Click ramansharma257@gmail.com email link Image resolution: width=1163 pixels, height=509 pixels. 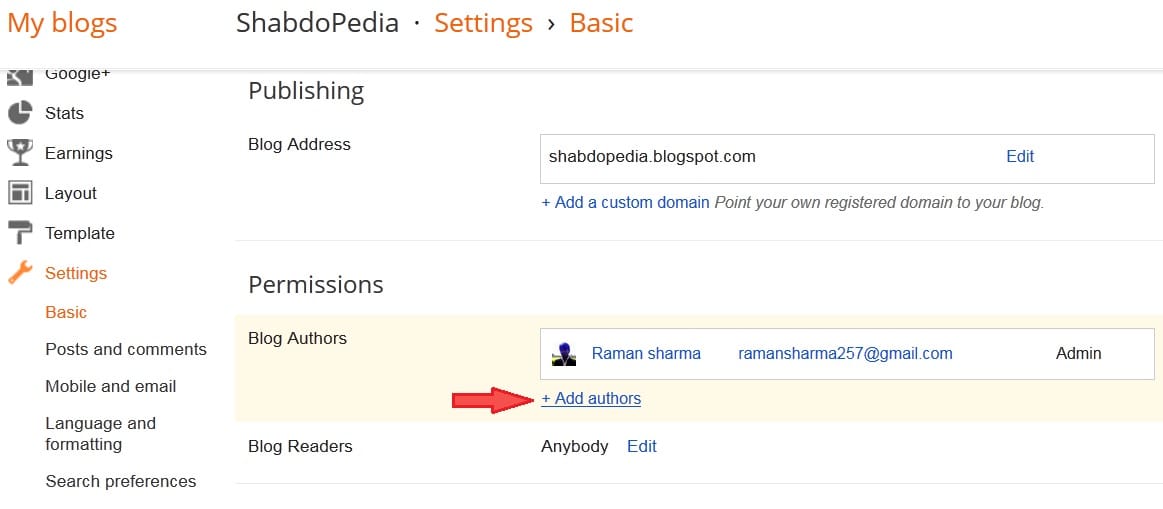coord(846,353)
